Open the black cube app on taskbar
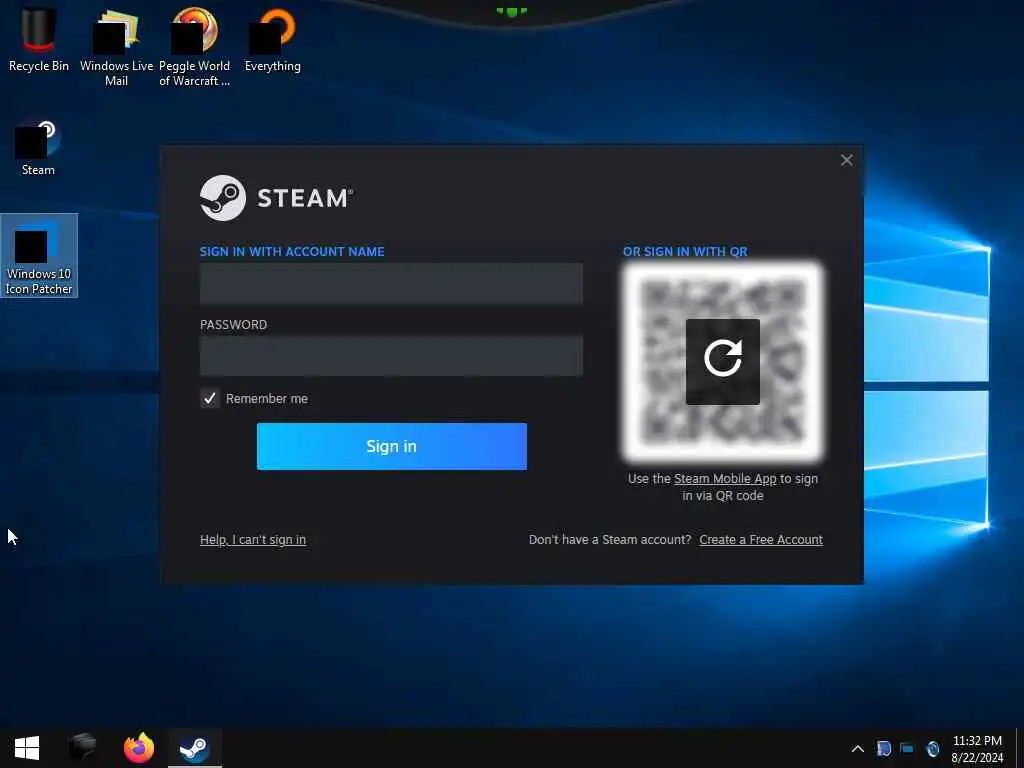The image size is (1024, 768). pos(82,748)
